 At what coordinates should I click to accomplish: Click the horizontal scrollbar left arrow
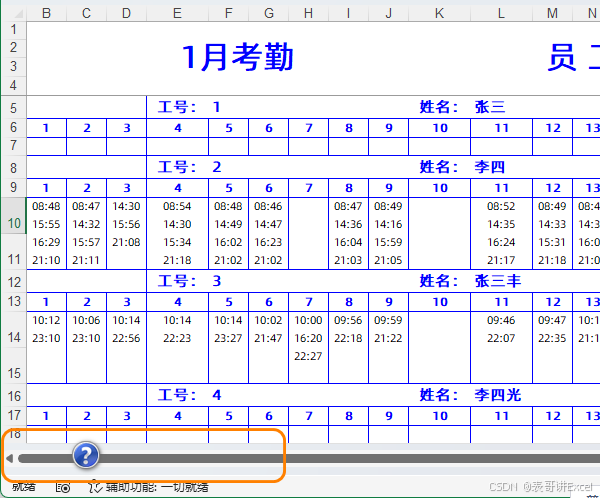(9, 458)
